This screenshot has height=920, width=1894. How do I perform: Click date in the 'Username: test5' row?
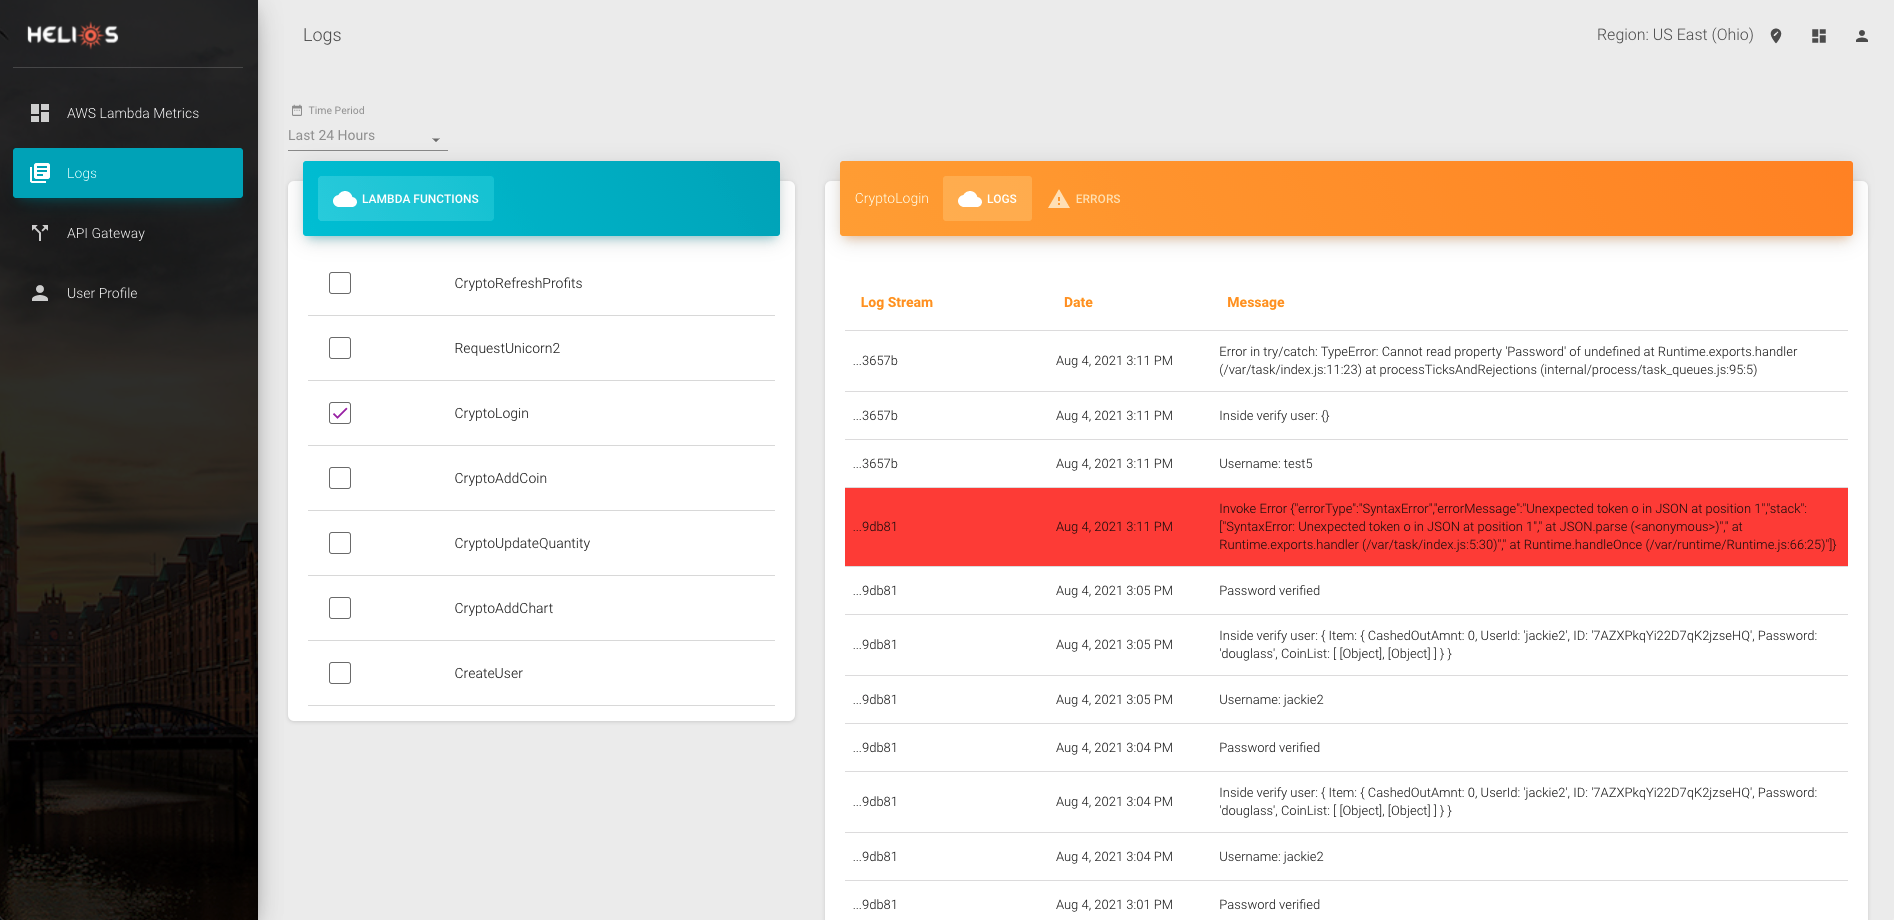(x=1114, y=464)
